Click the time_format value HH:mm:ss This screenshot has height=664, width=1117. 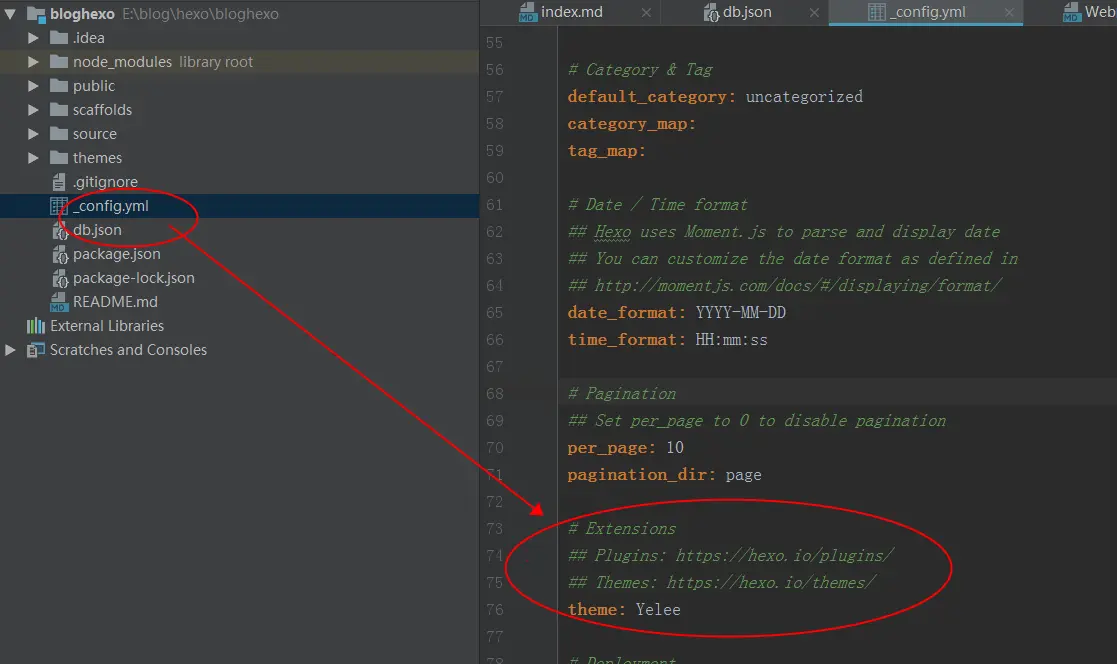731,340
